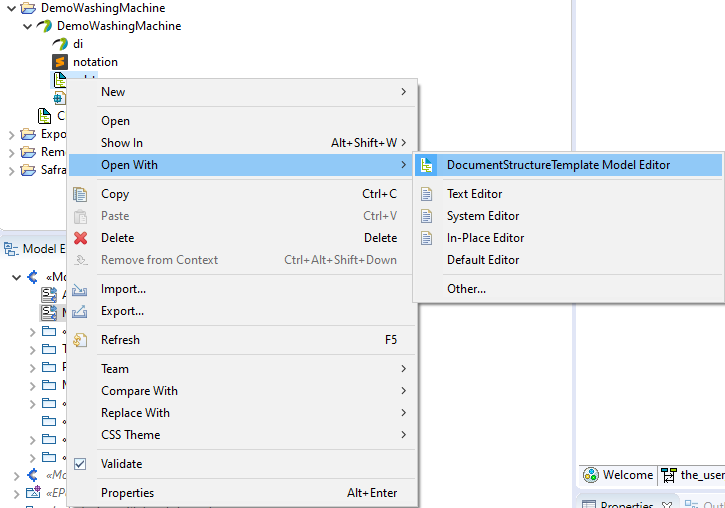Select Export... menu item

tap(242, 311)
